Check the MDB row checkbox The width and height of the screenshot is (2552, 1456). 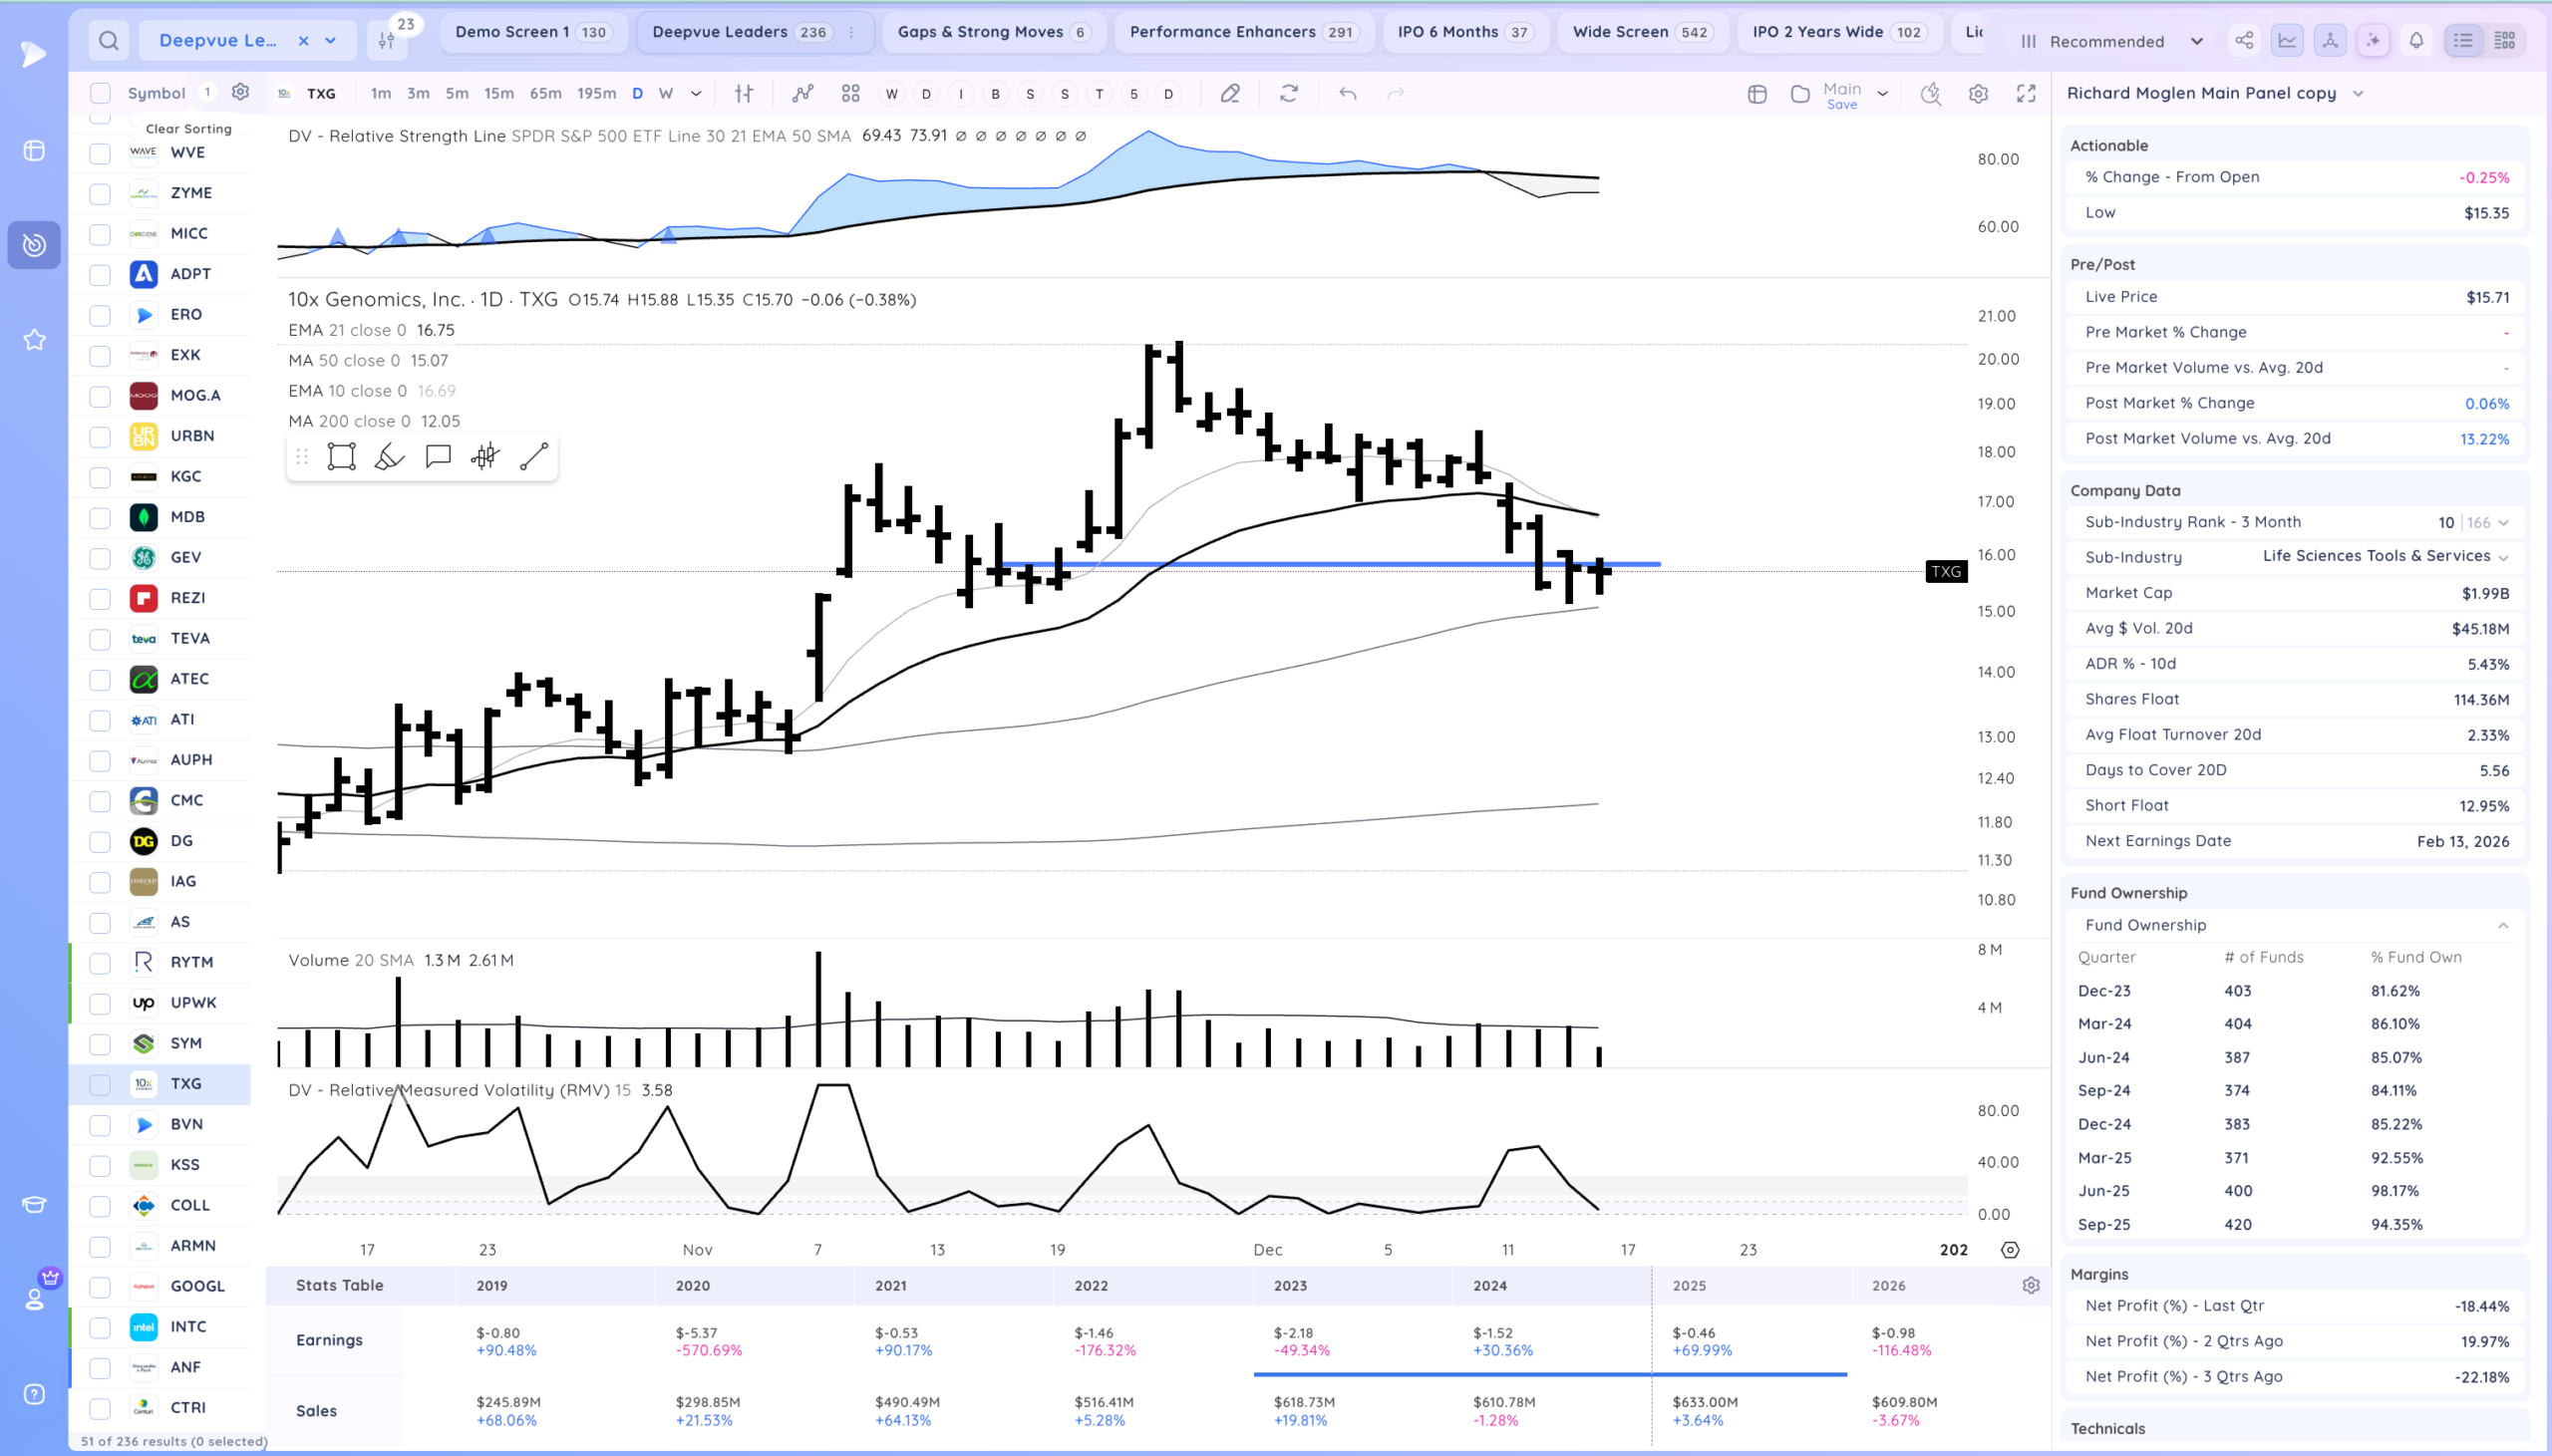point(100,517)
